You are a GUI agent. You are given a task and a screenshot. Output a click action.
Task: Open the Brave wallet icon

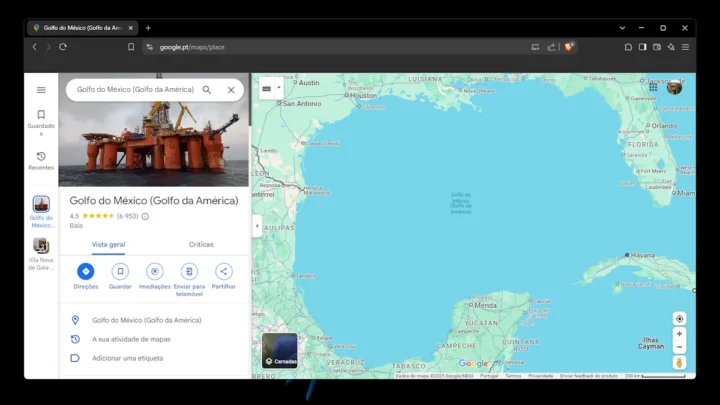pos(657,47)
